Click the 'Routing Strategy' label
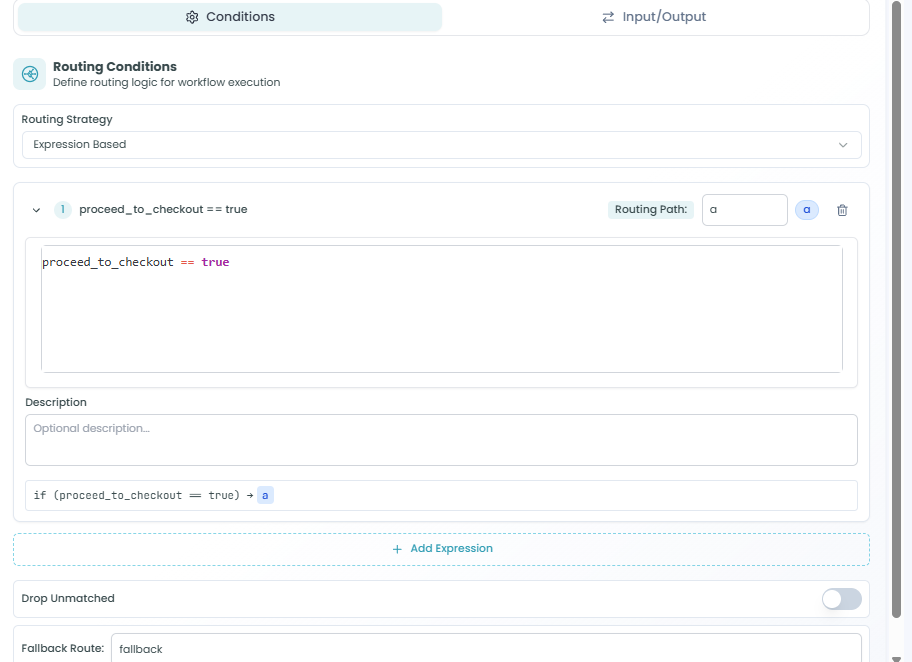 pos(67,119)
